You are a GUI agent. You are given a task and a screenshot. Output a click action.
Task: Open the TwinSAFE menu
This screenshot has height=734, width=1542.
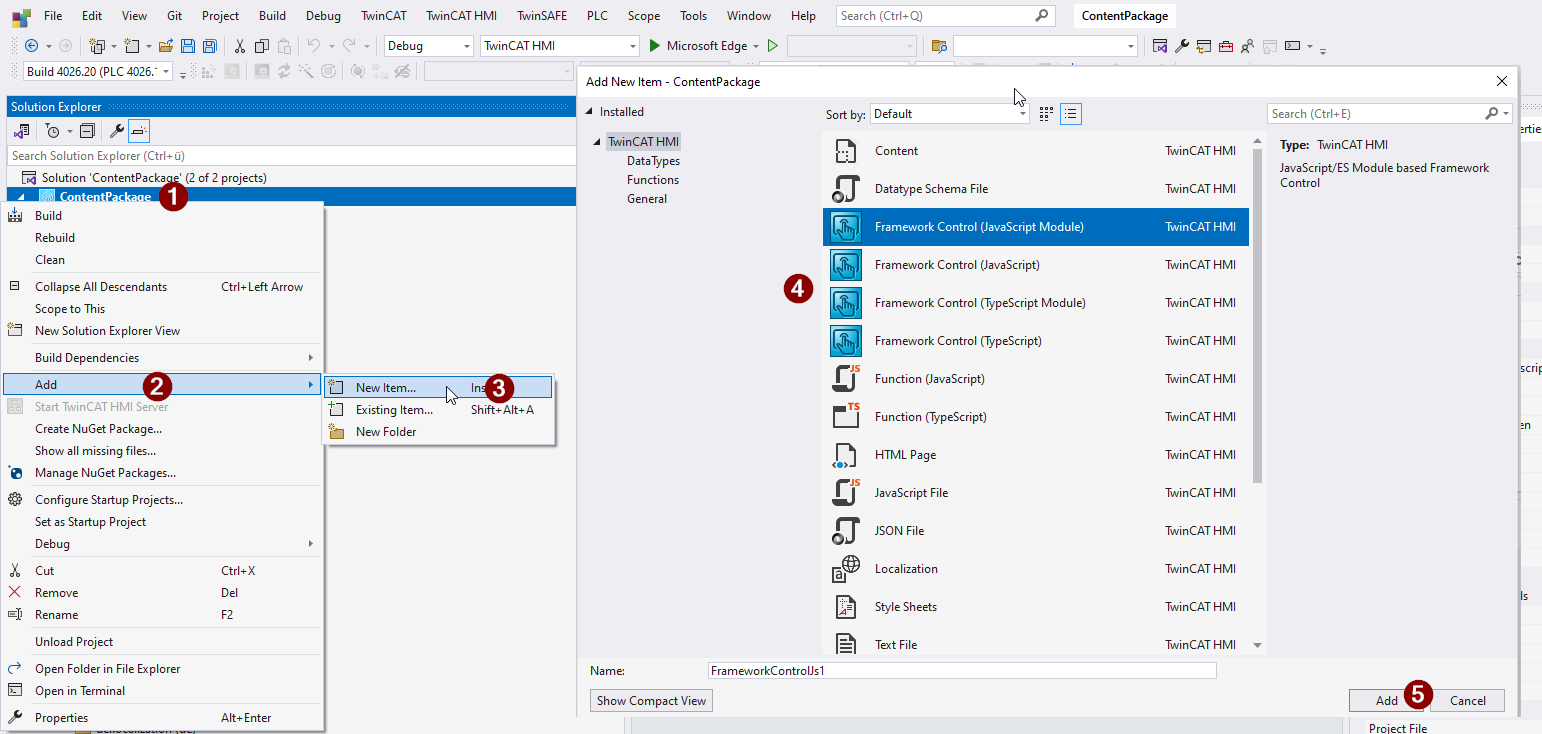(541, 15)
